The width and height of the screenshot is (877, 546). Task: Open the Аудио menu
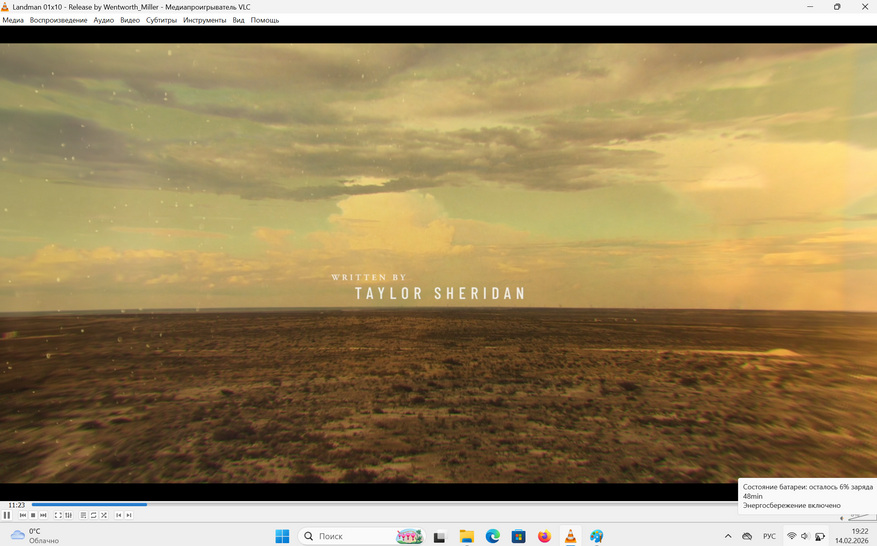[x=103, y=20]
